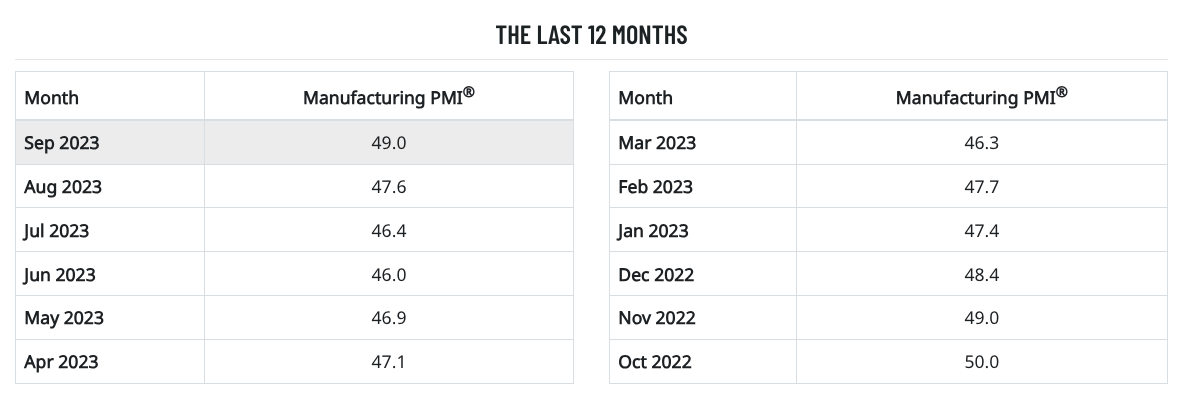The height and width of the screenshot is (402, 1188).
Task: Select the Mar 2023 month cell
Action: [657, 143]
